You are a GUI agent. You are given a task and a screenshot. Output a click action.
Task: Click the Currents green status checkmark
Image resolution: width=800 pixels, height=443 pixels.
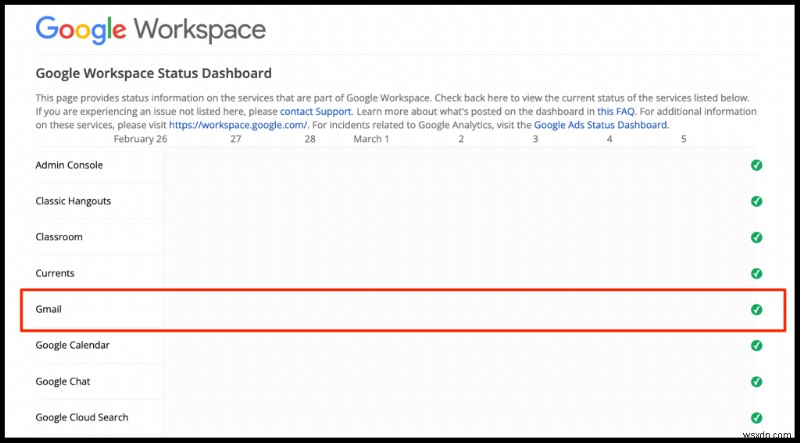pyautogui.click(x=756, y=273)
